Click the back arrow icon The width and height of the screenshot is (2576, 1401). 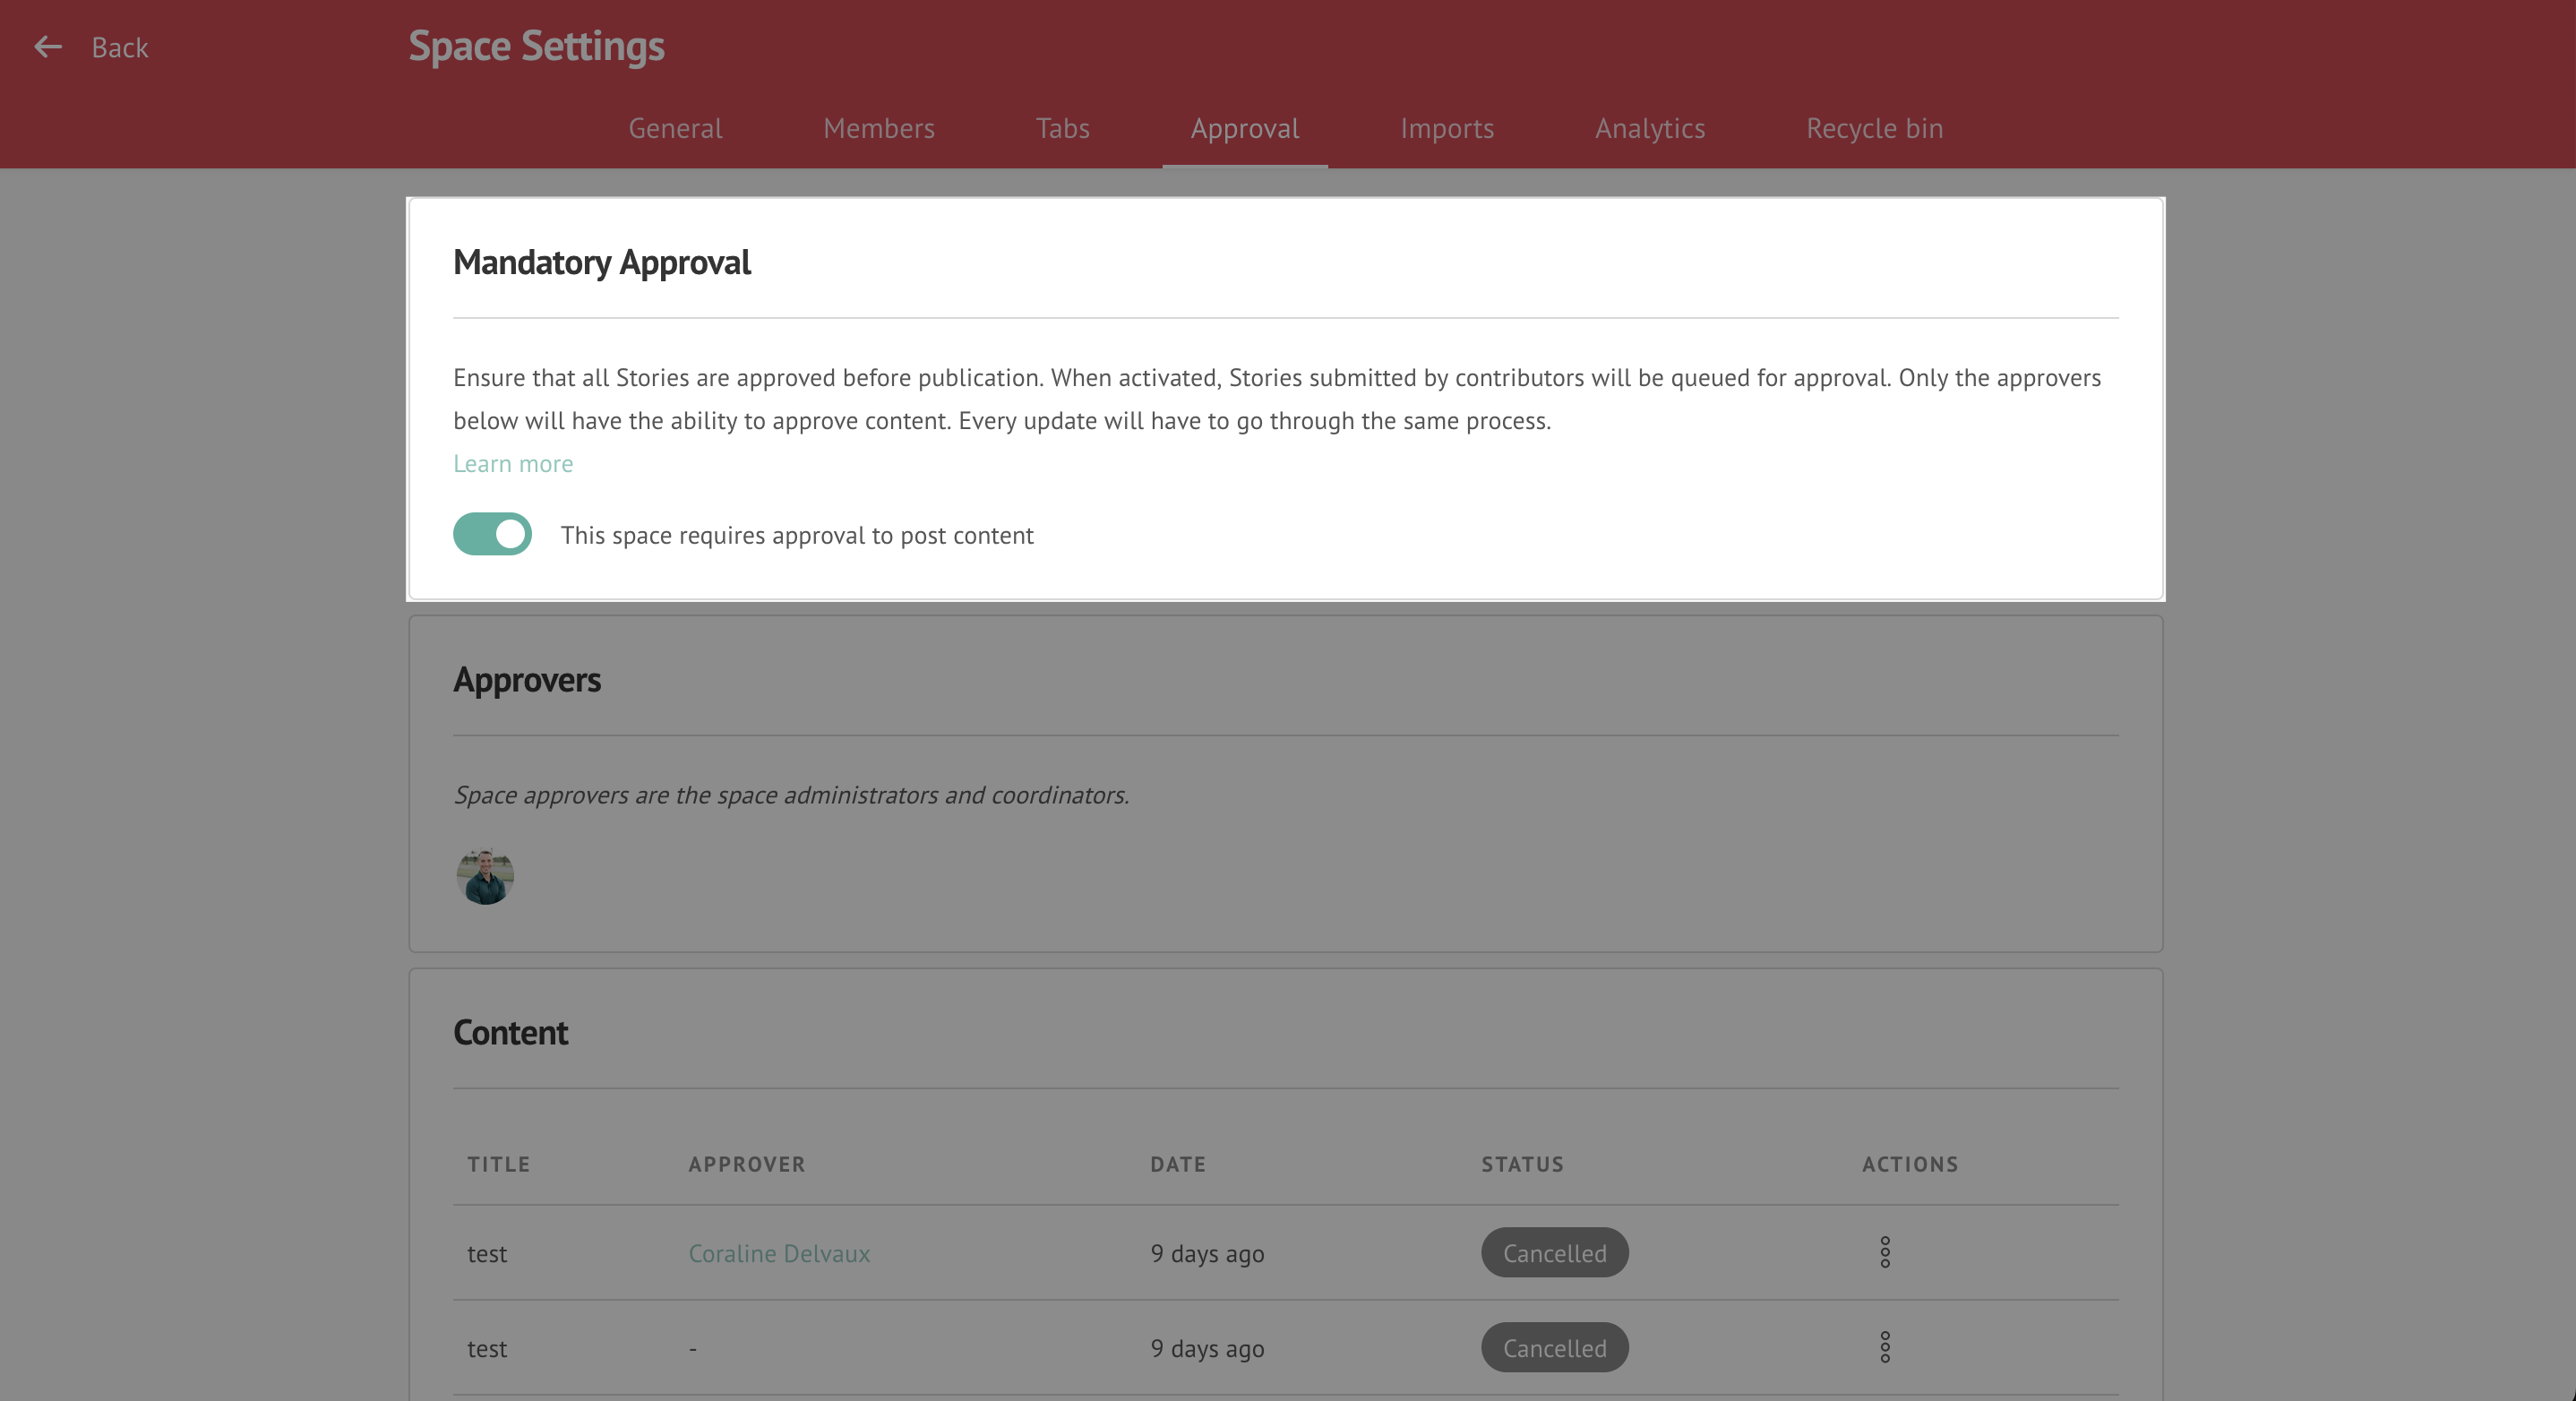coord(48,47)
